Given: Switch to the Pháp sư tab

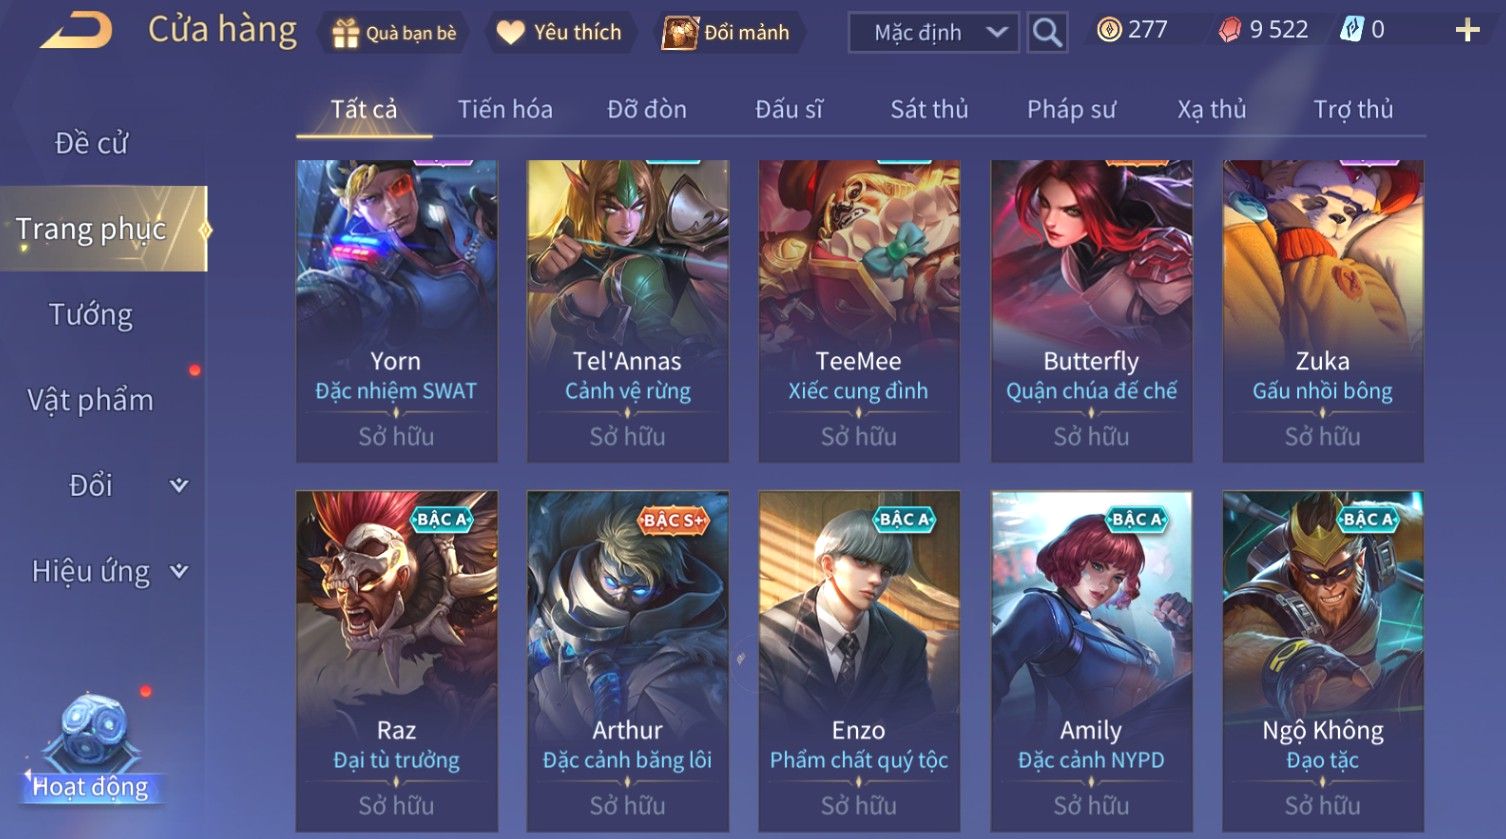Looking at the screenshot, I should pyautogui.click(x=1071, y=109).
